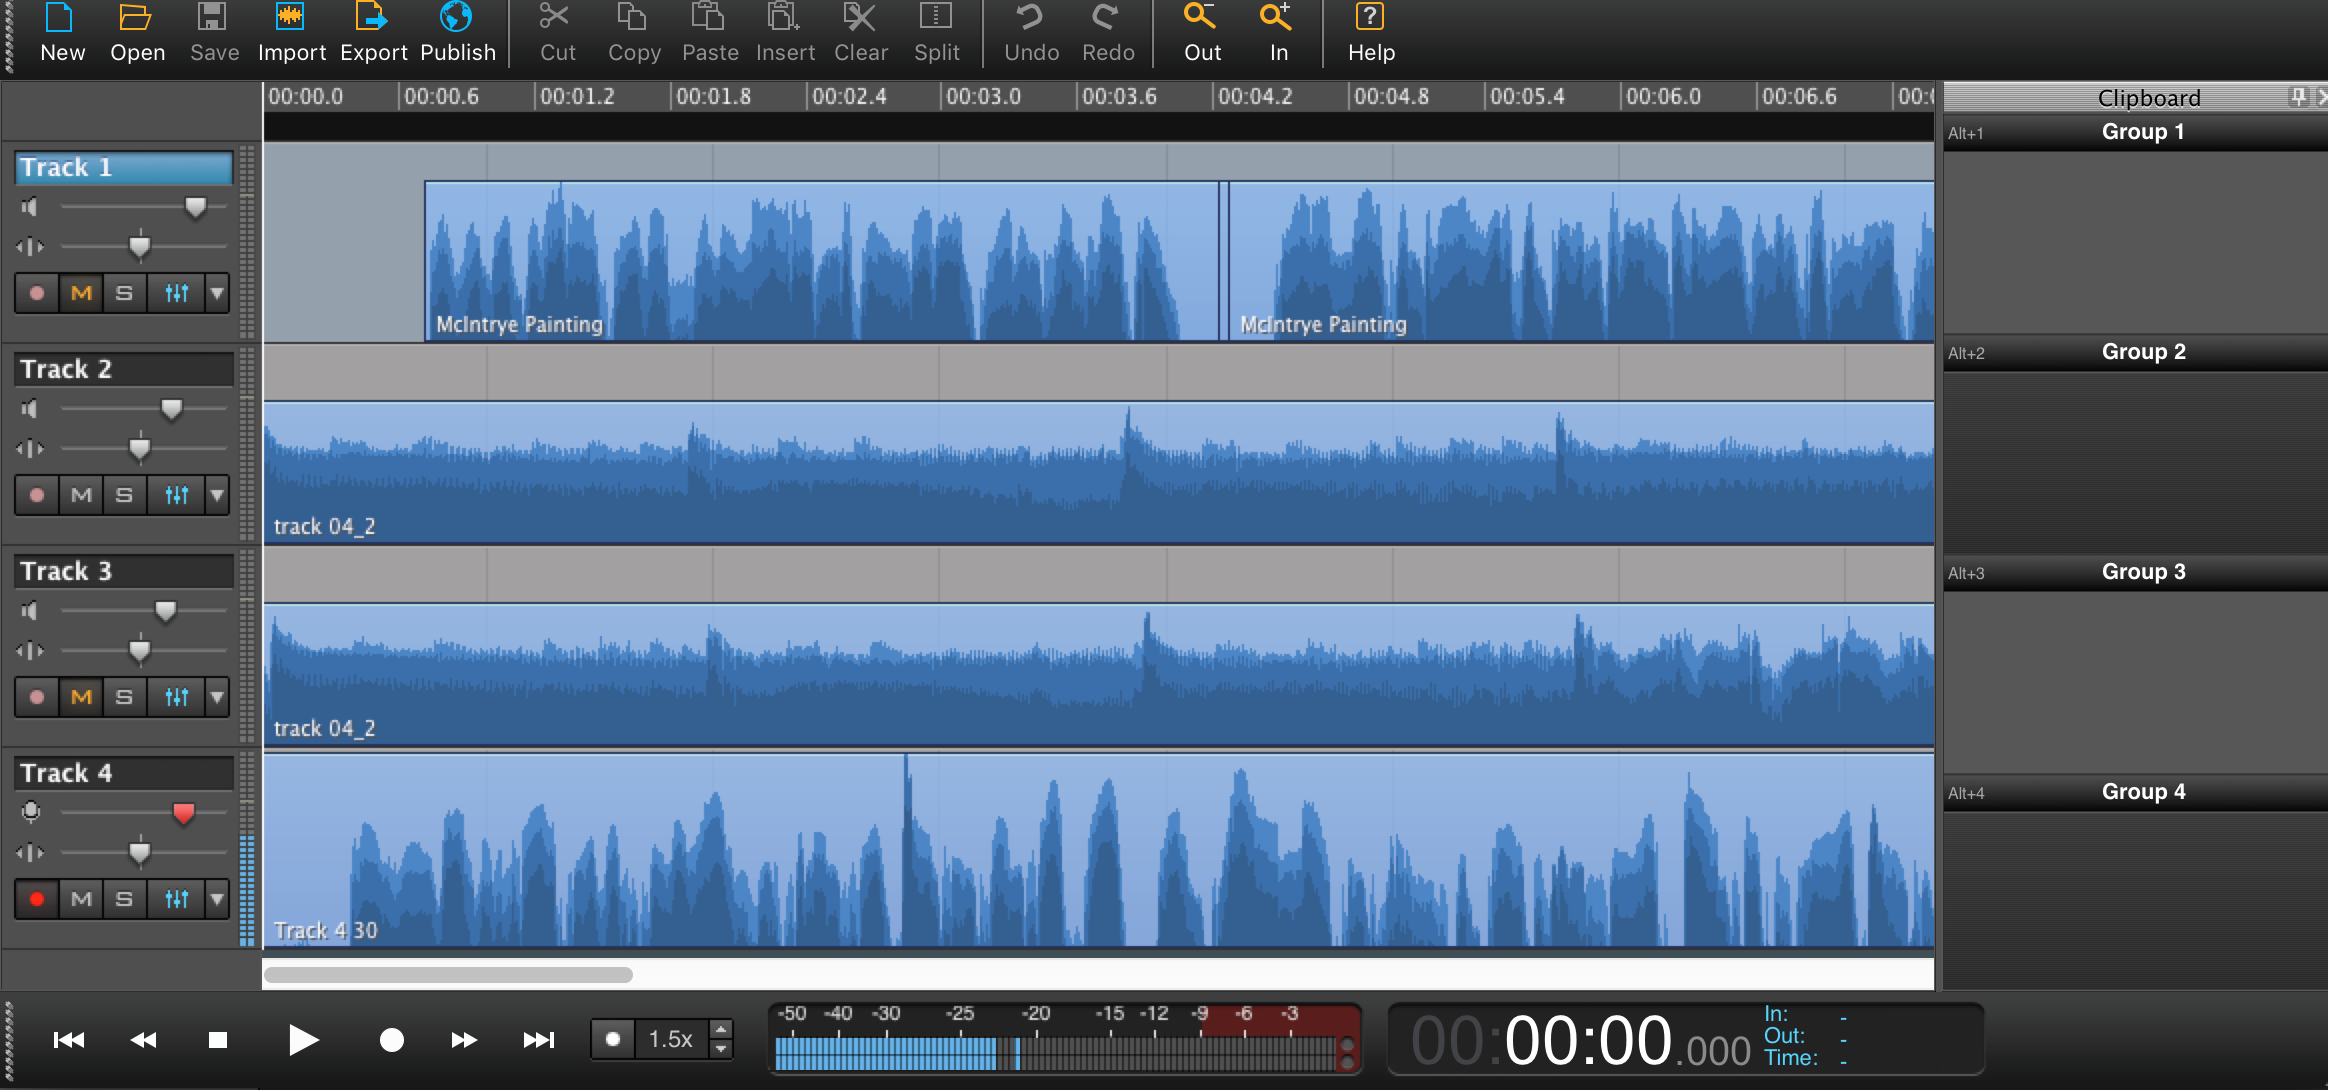Increase playback speed with up stepper
Image resolution: width=2328 pixels, height=1090 pixels.
point(721,1029)
